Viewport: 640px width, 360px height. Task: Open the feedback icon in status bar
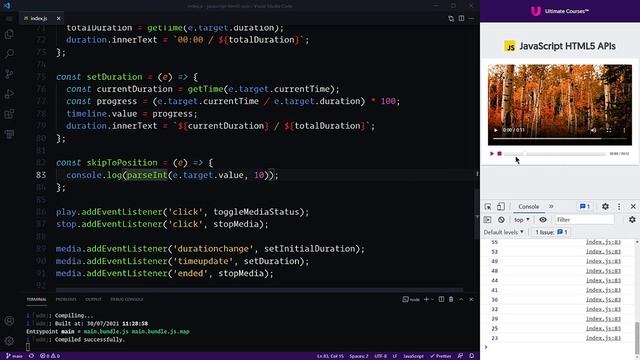pyautogui.click(x=460, y=356)
